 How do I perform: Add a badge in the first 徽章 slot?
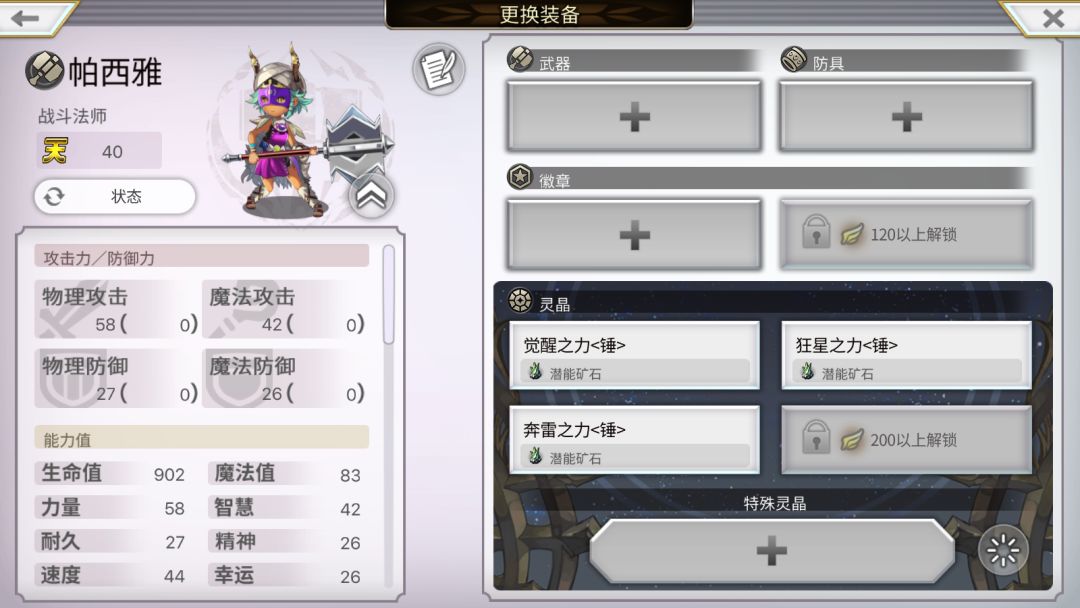[x=634, y=235]
